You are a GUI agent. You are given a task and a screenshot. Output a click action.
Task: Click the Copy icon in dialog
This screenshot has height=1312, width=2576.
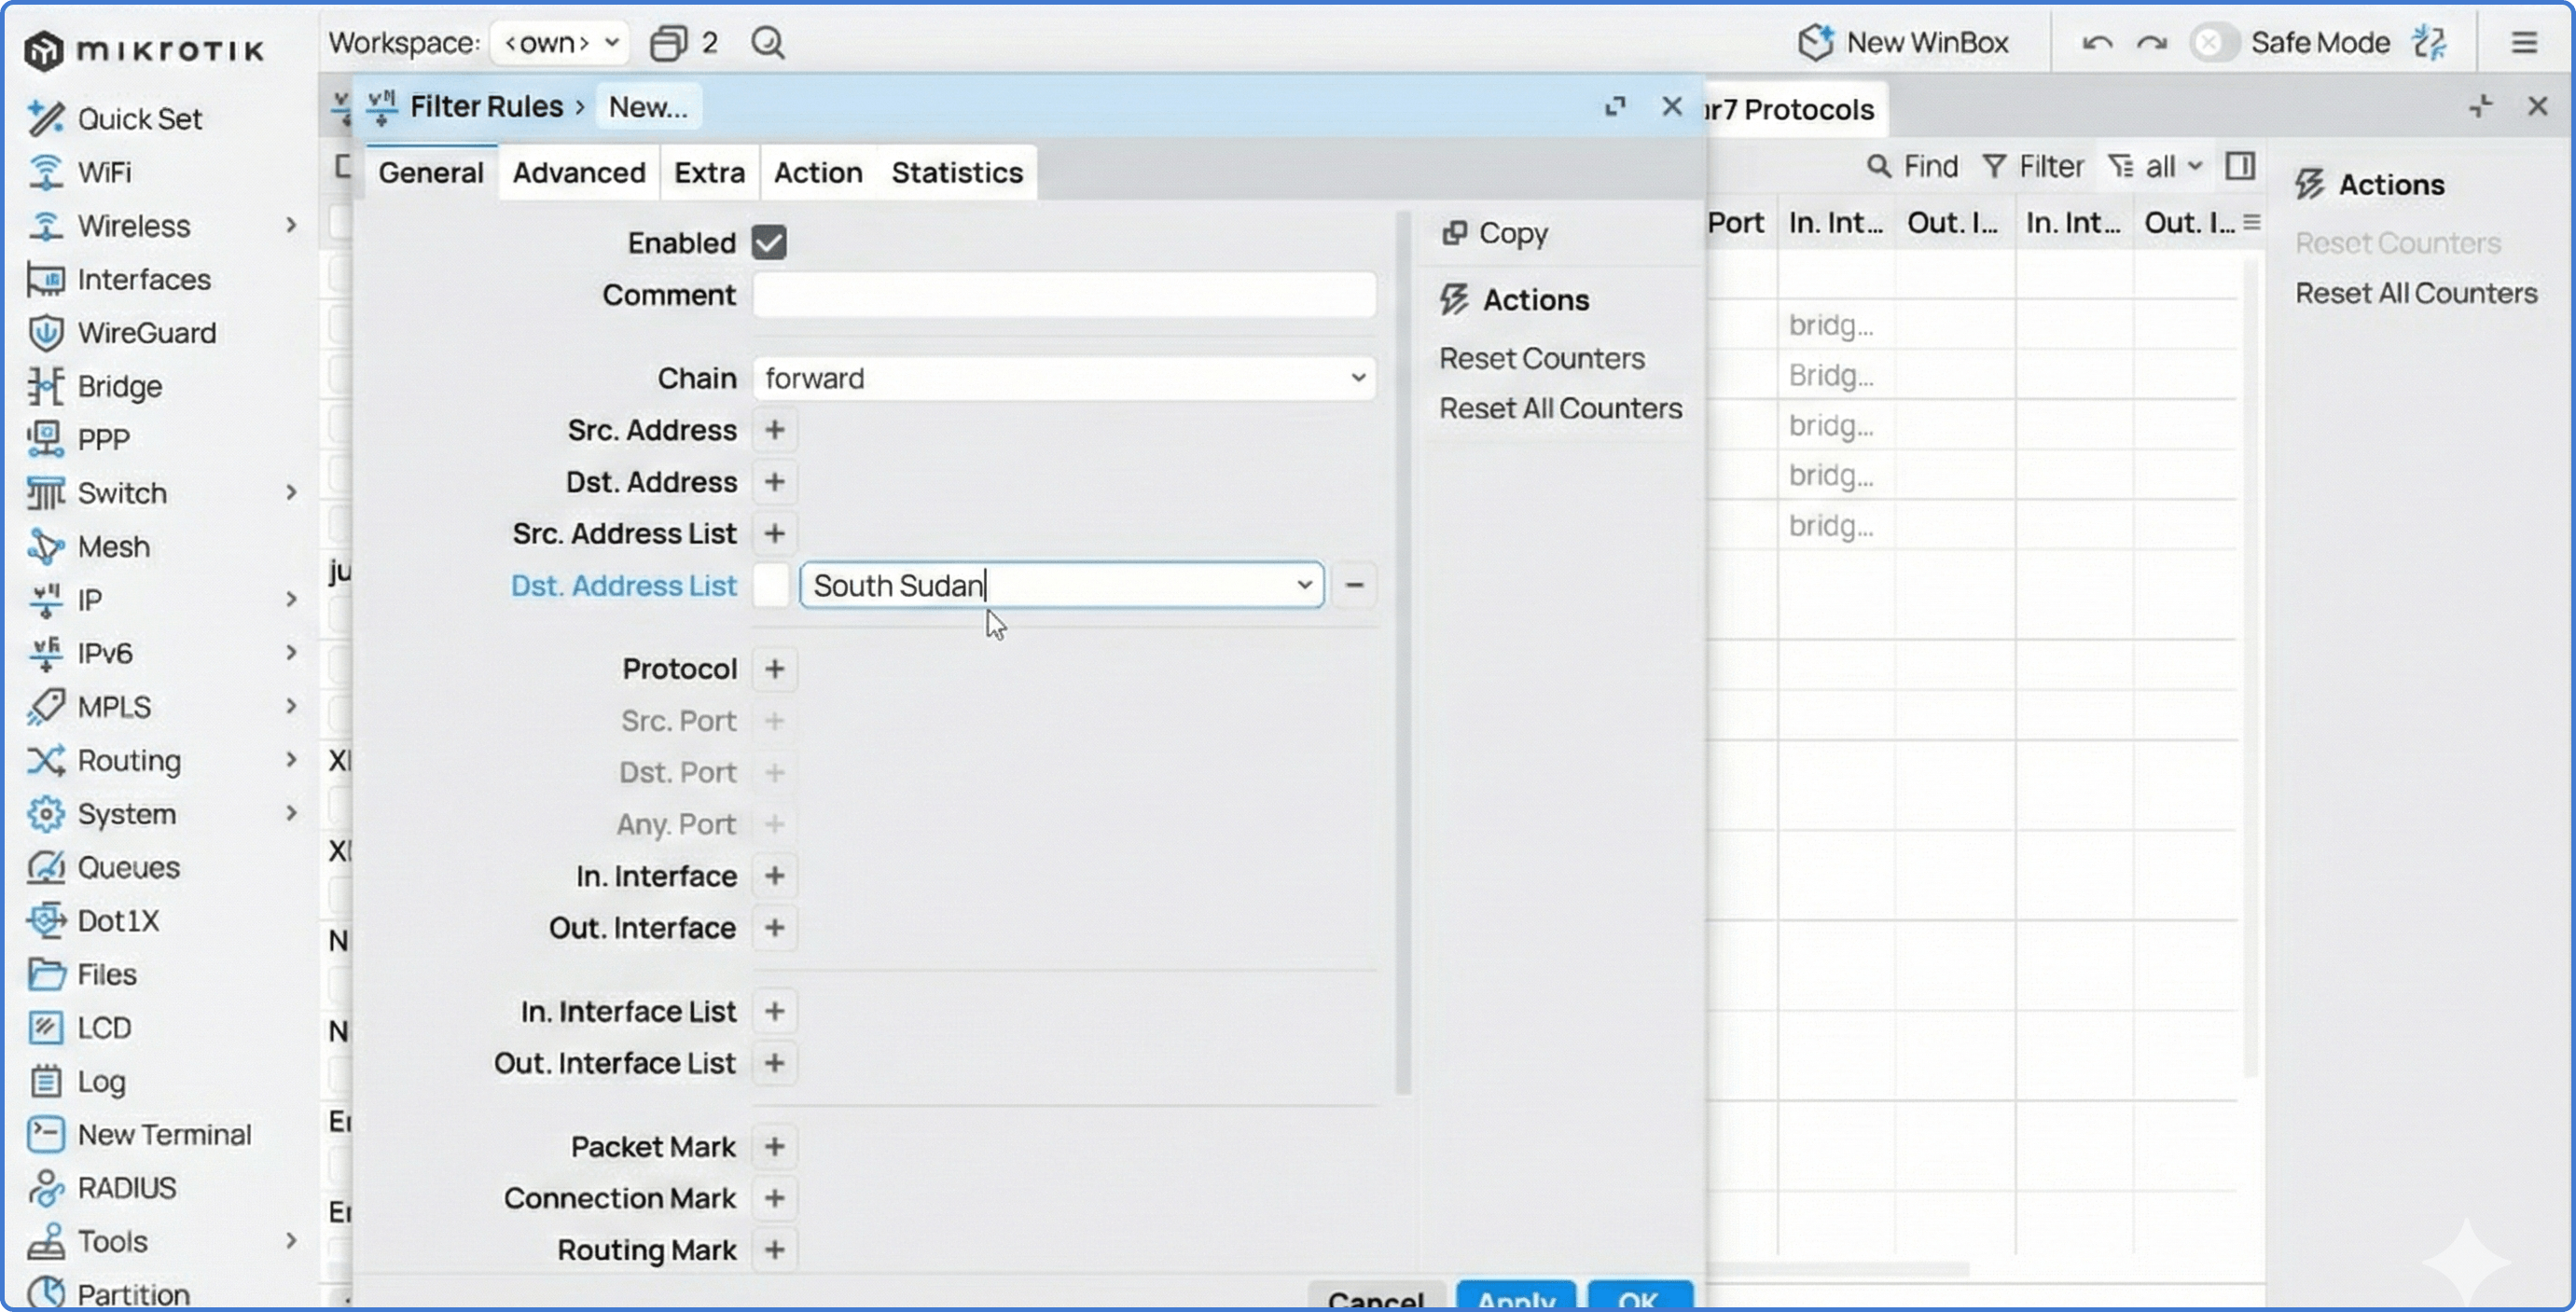click(x=1454, y=233)
